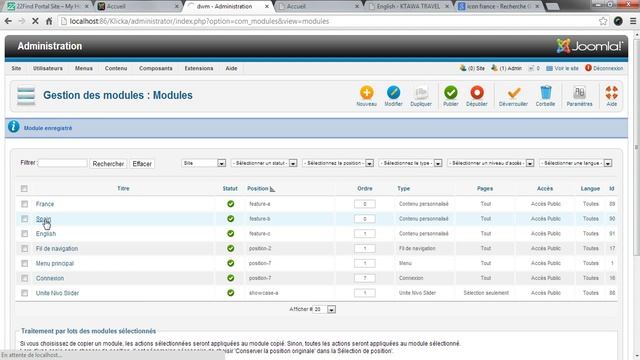640x360 pixels.
Task: Click the Rechercher button
Action: click(x=108, y=164)
